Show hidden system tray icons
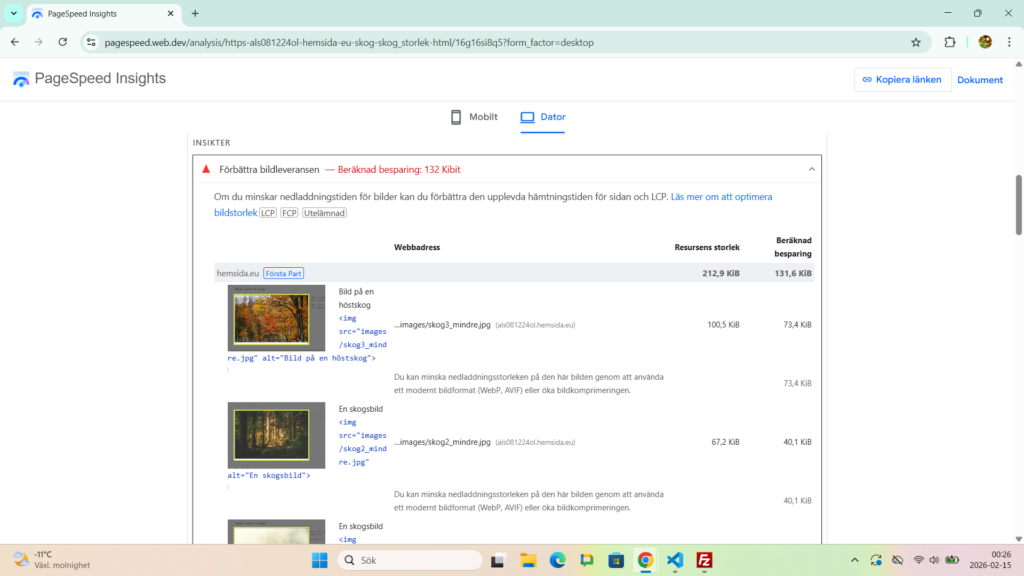Image resolution: width=1024 pixels, height=576 pixels. point(854,560)
